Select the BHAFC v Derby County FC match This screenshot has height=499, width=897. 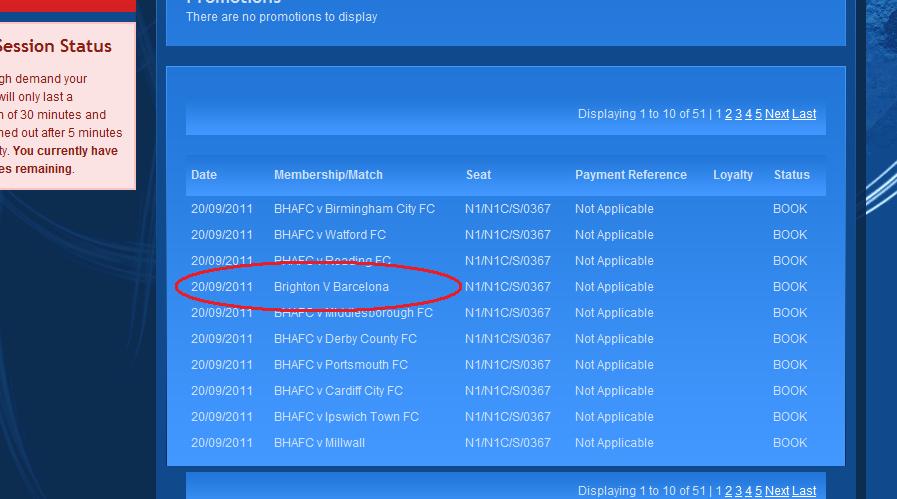pos(345,339)
